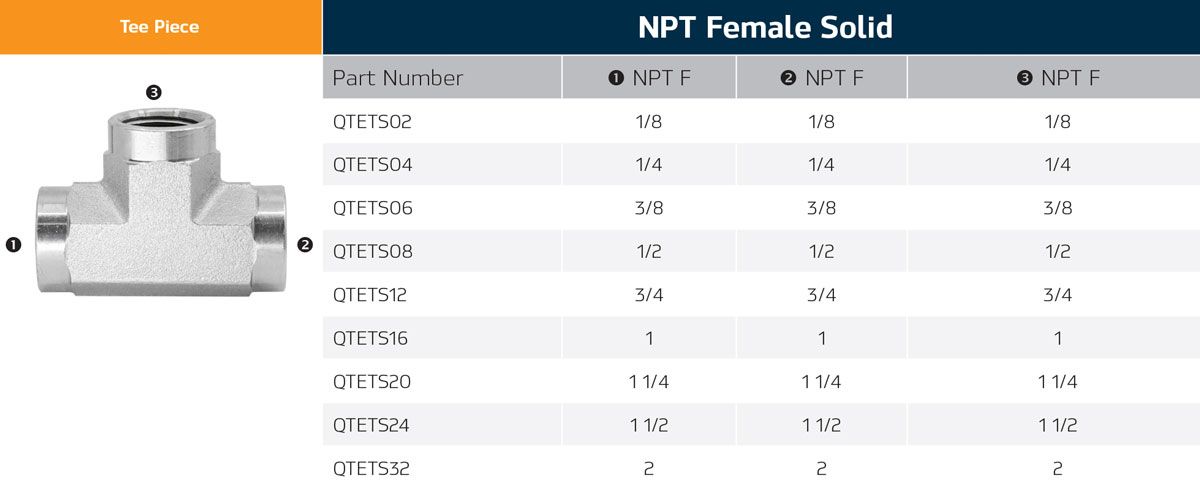Select the Part Number column header
This screenshot has width=1200, height=490.
398,78
